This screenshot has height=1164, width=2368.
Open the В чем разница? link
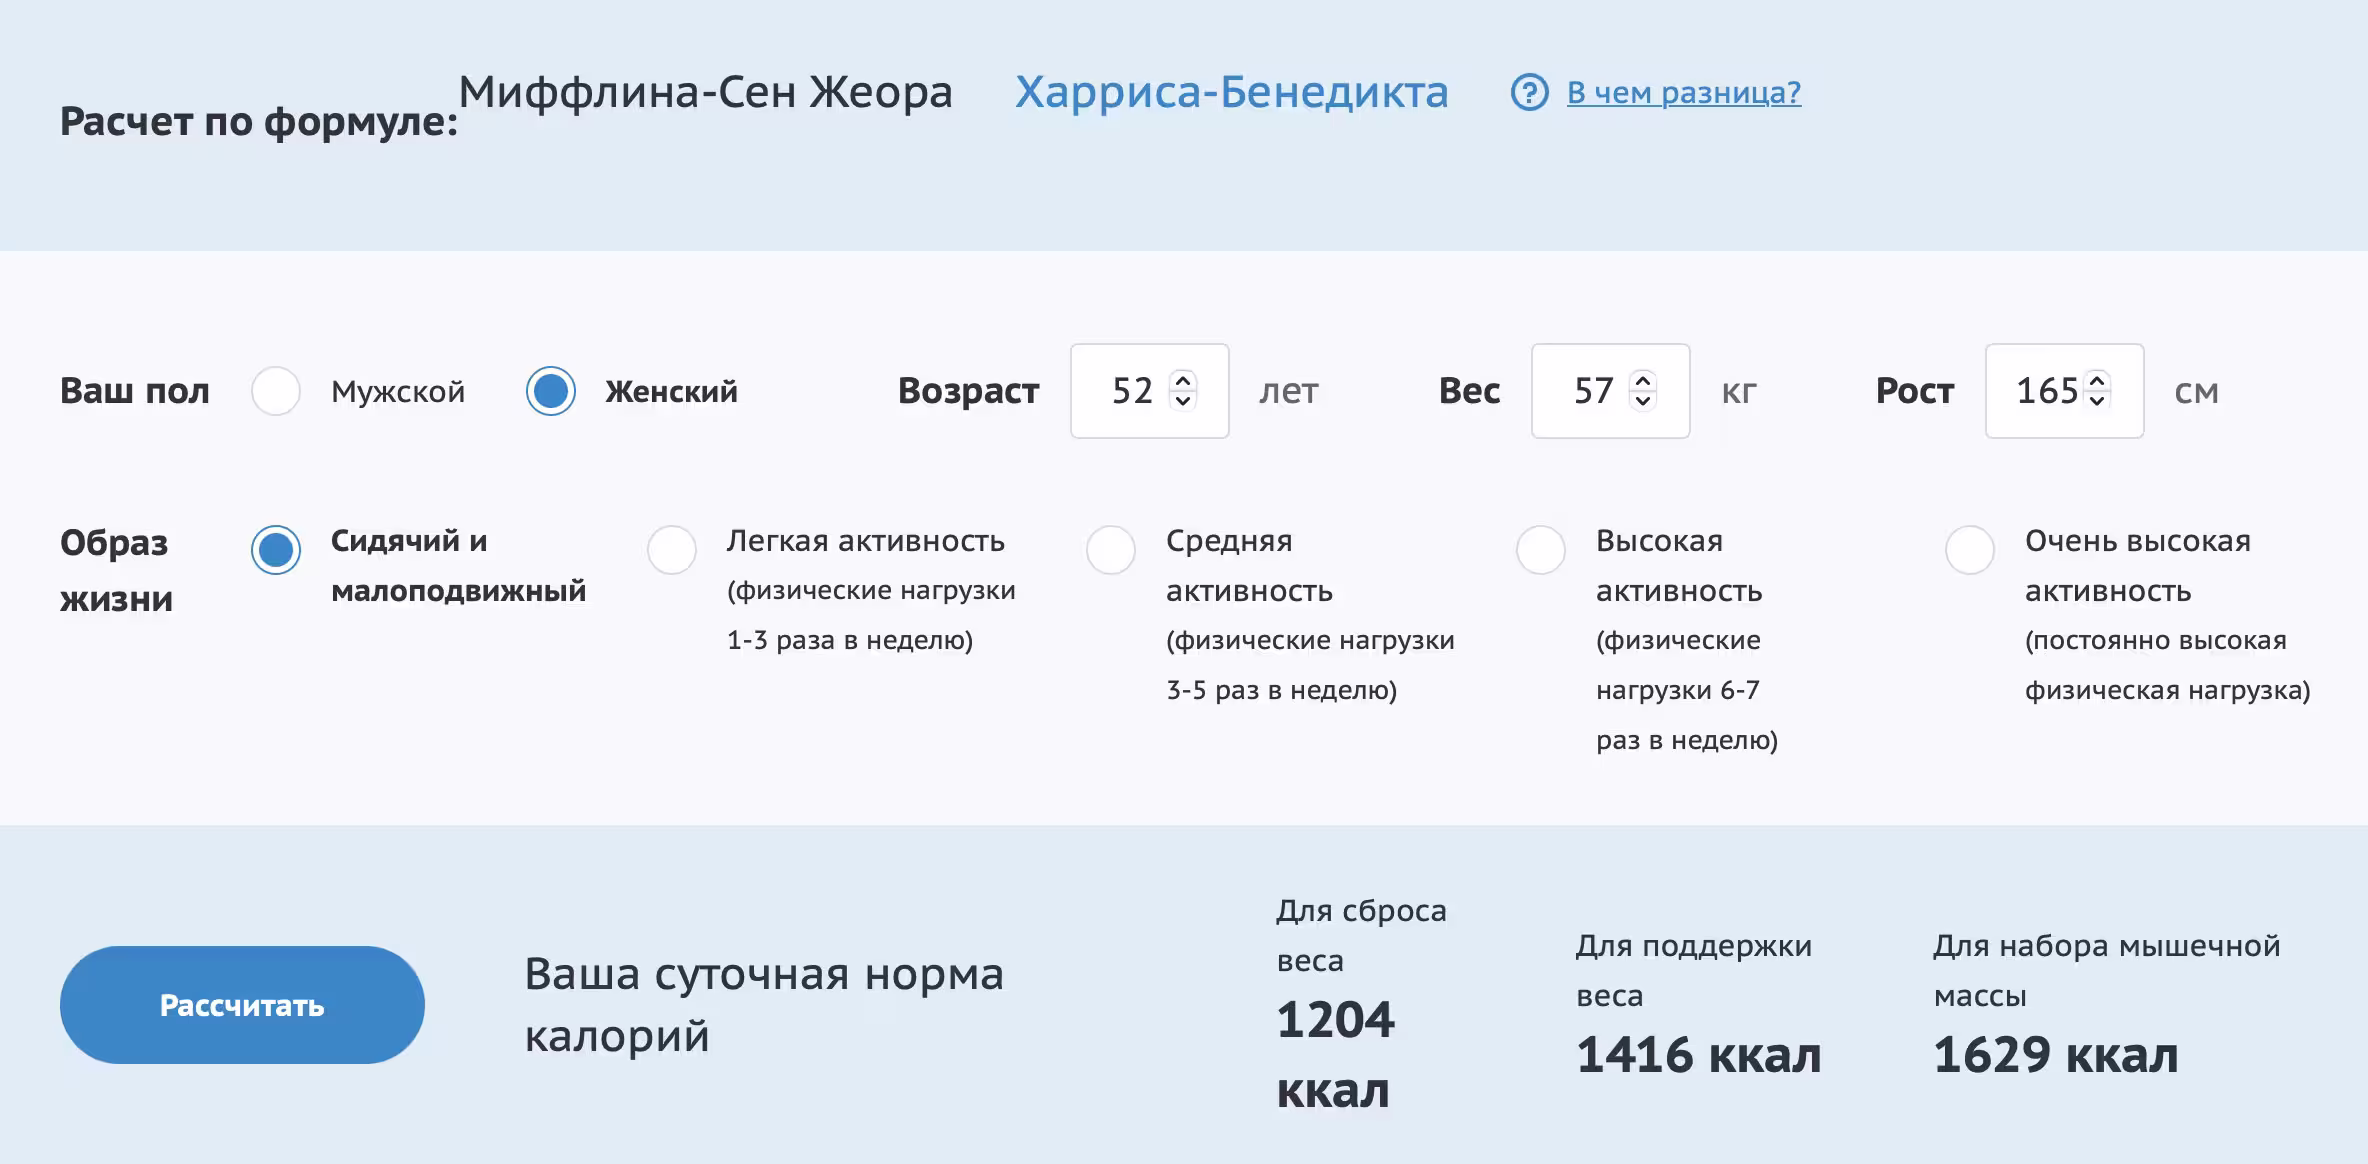coord(1683,93)
